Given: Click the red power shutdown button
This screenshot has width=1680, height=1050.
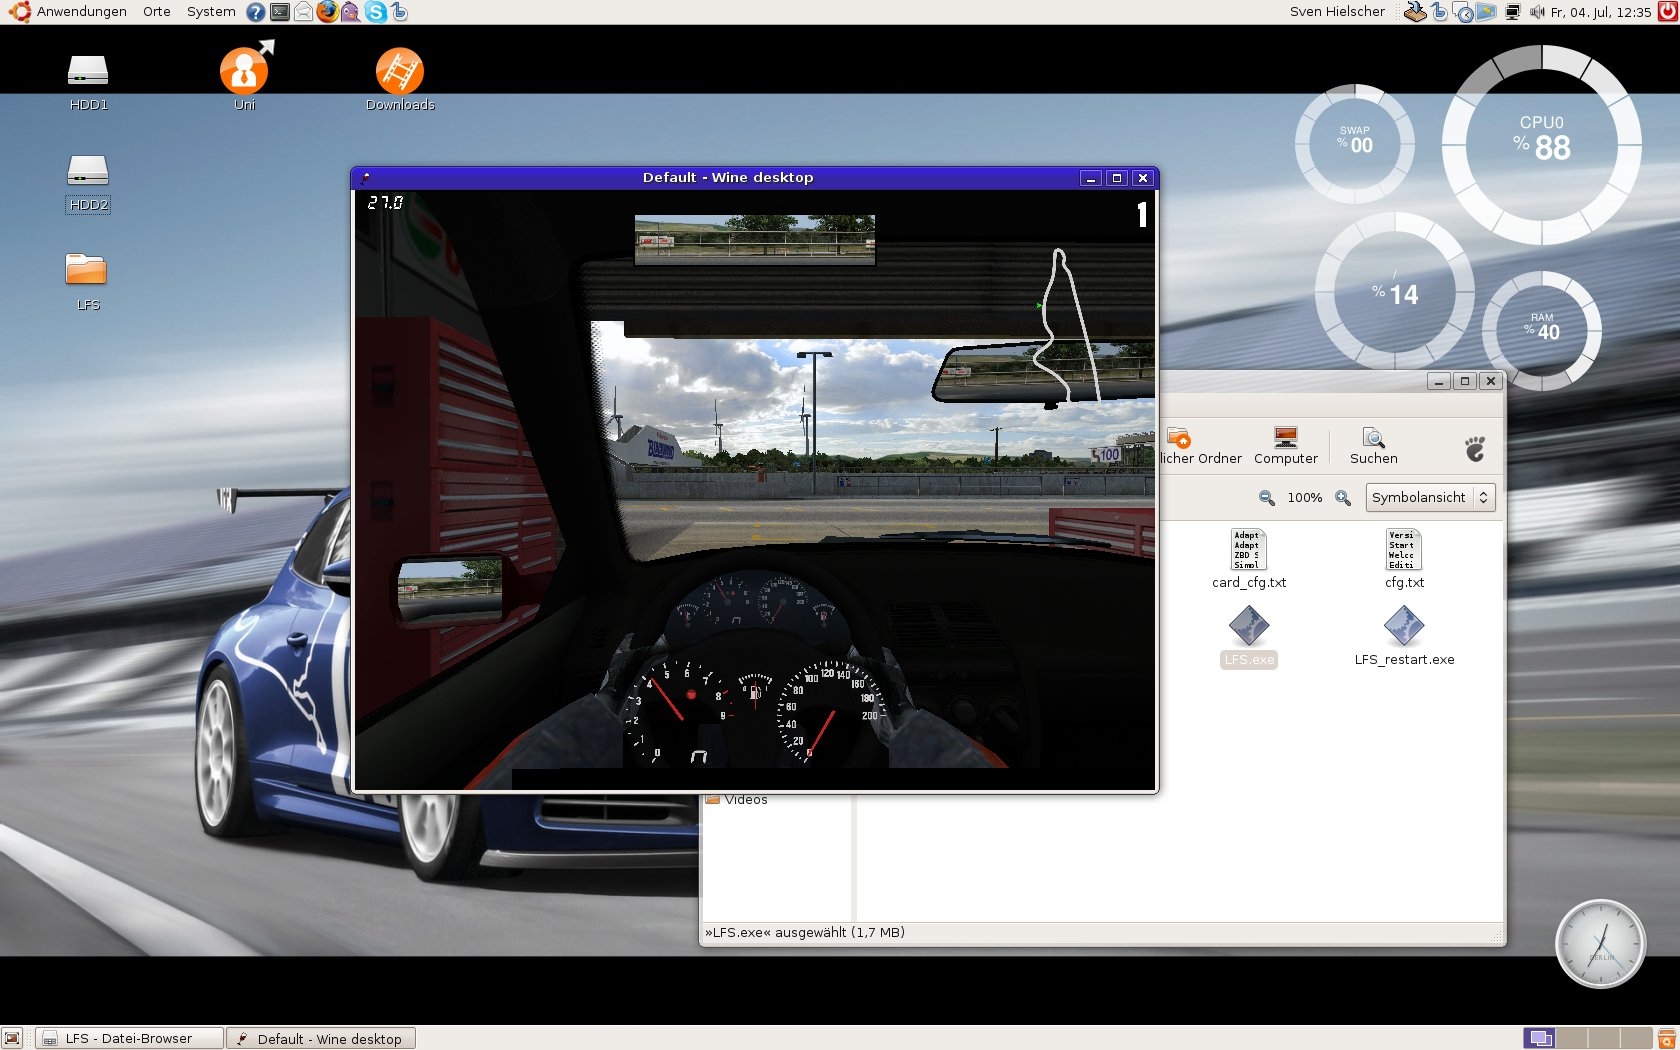Looking at the screenshot, I should [x=1667, y=12].
